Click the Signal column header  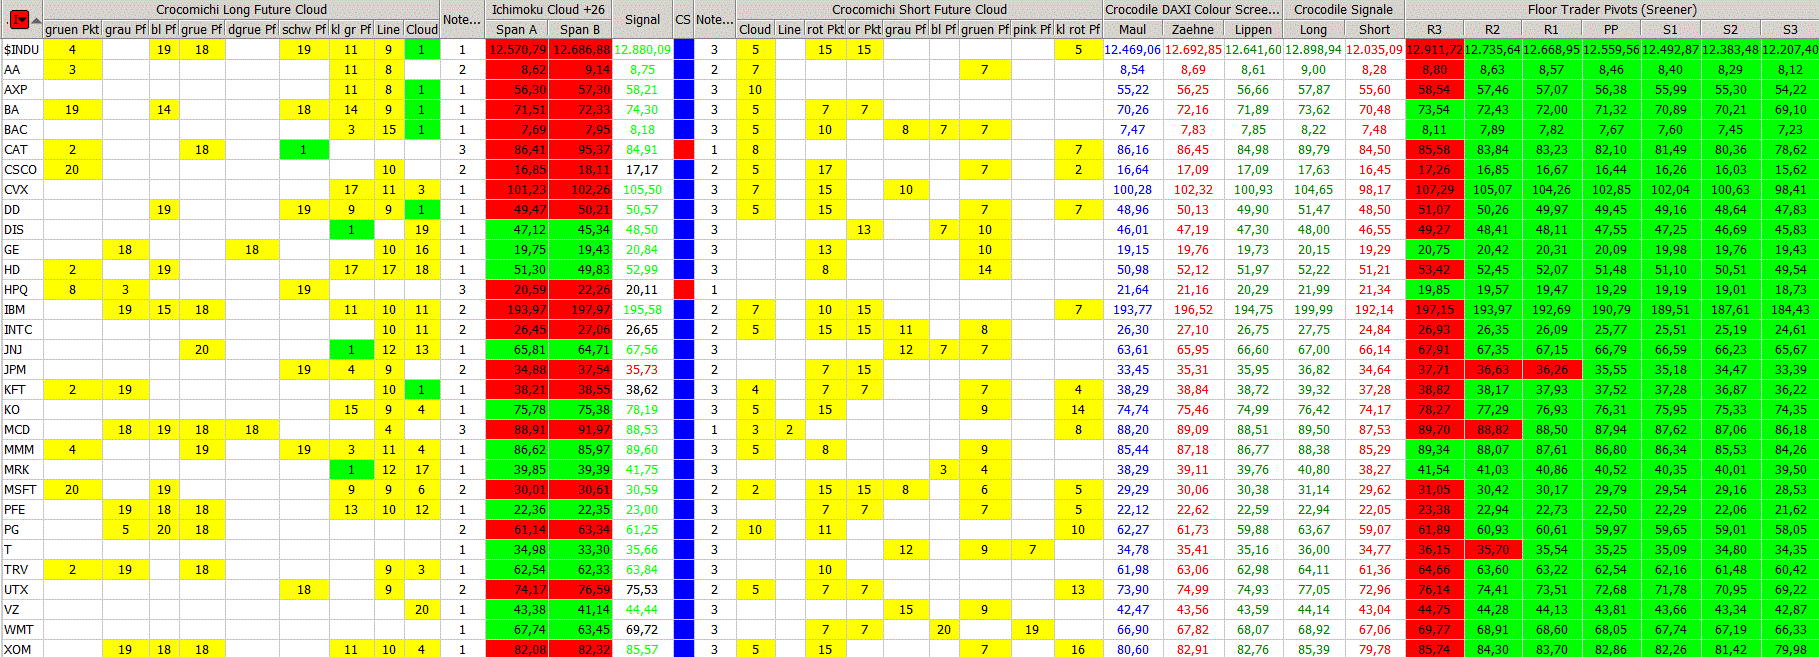642,19
